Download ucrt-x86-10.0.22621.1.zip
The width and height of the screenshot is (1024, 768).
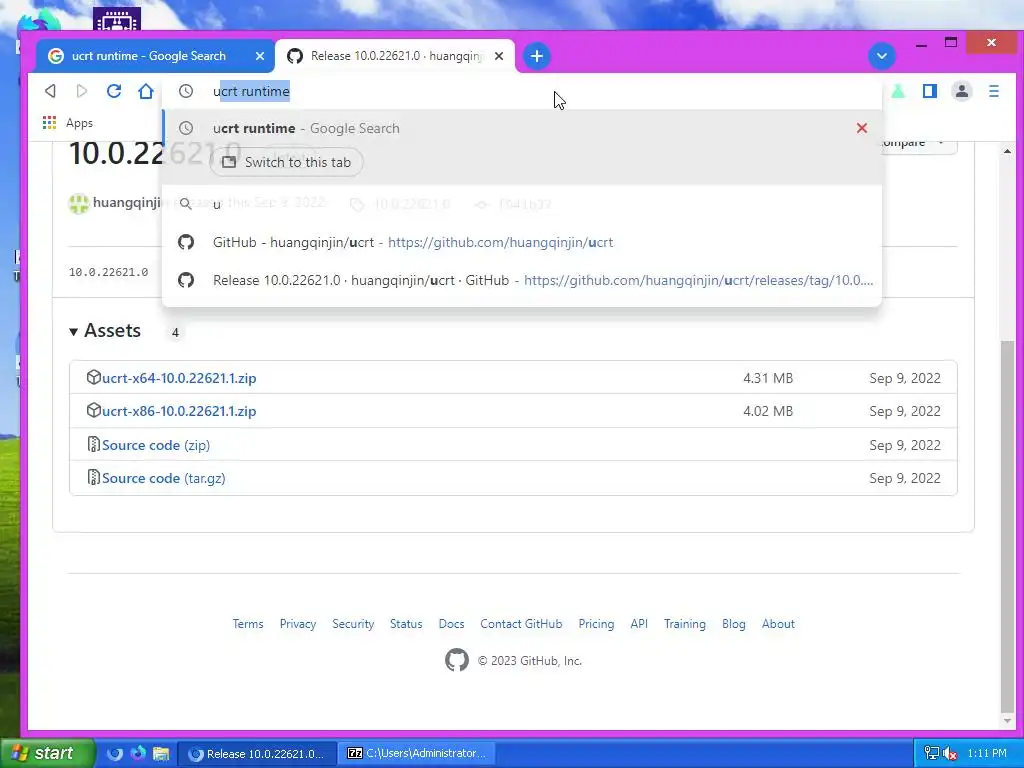pos(179,411)
